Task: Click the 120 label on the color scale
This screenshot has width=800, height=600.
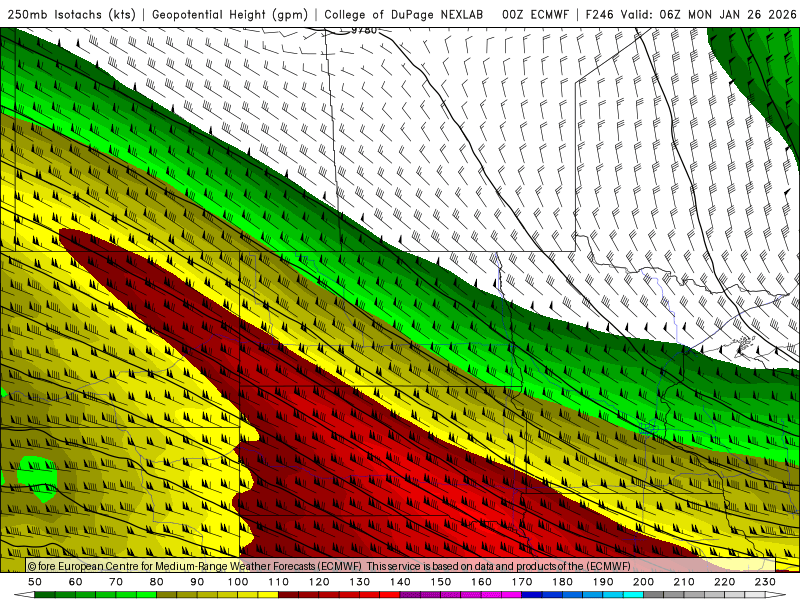Action: click(x=319, y=582)
